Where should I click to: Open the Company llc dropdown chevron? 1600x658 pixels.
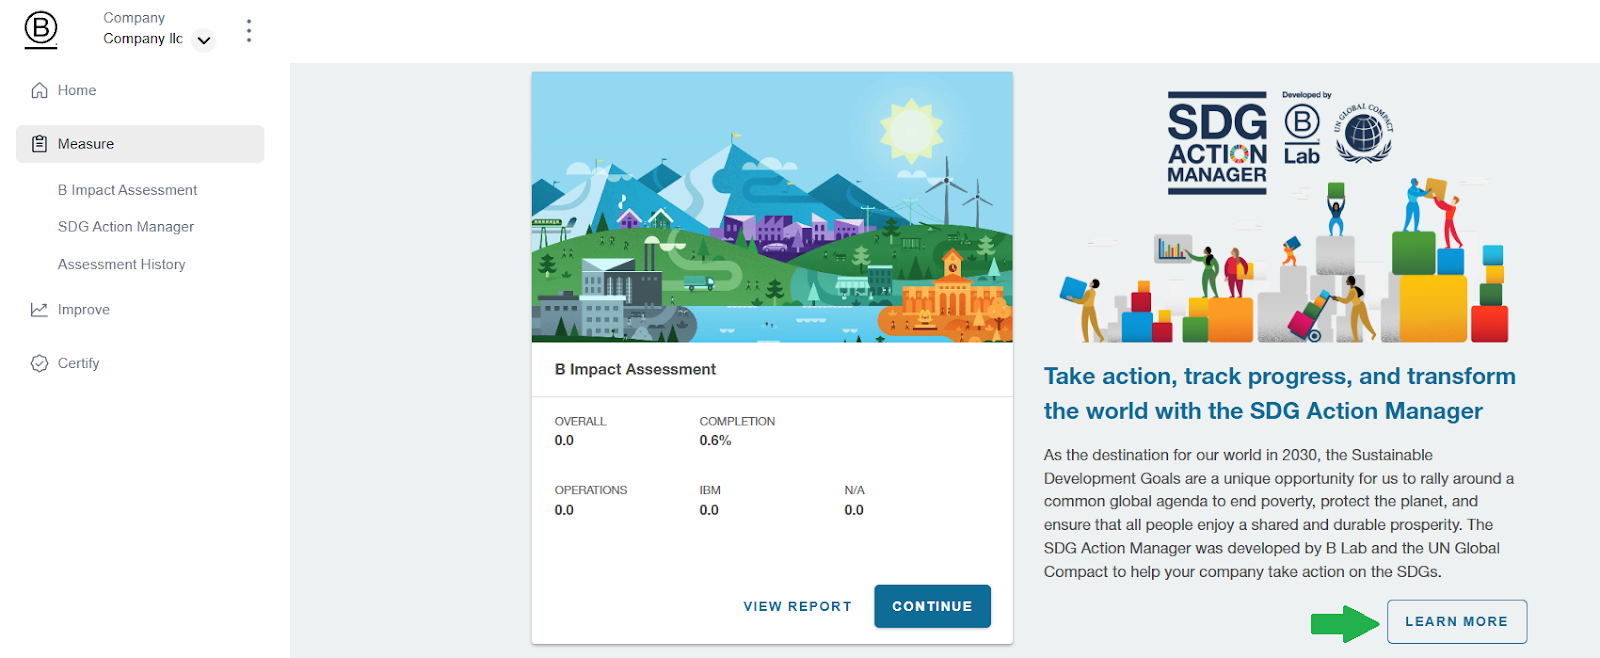pos(204,41)
